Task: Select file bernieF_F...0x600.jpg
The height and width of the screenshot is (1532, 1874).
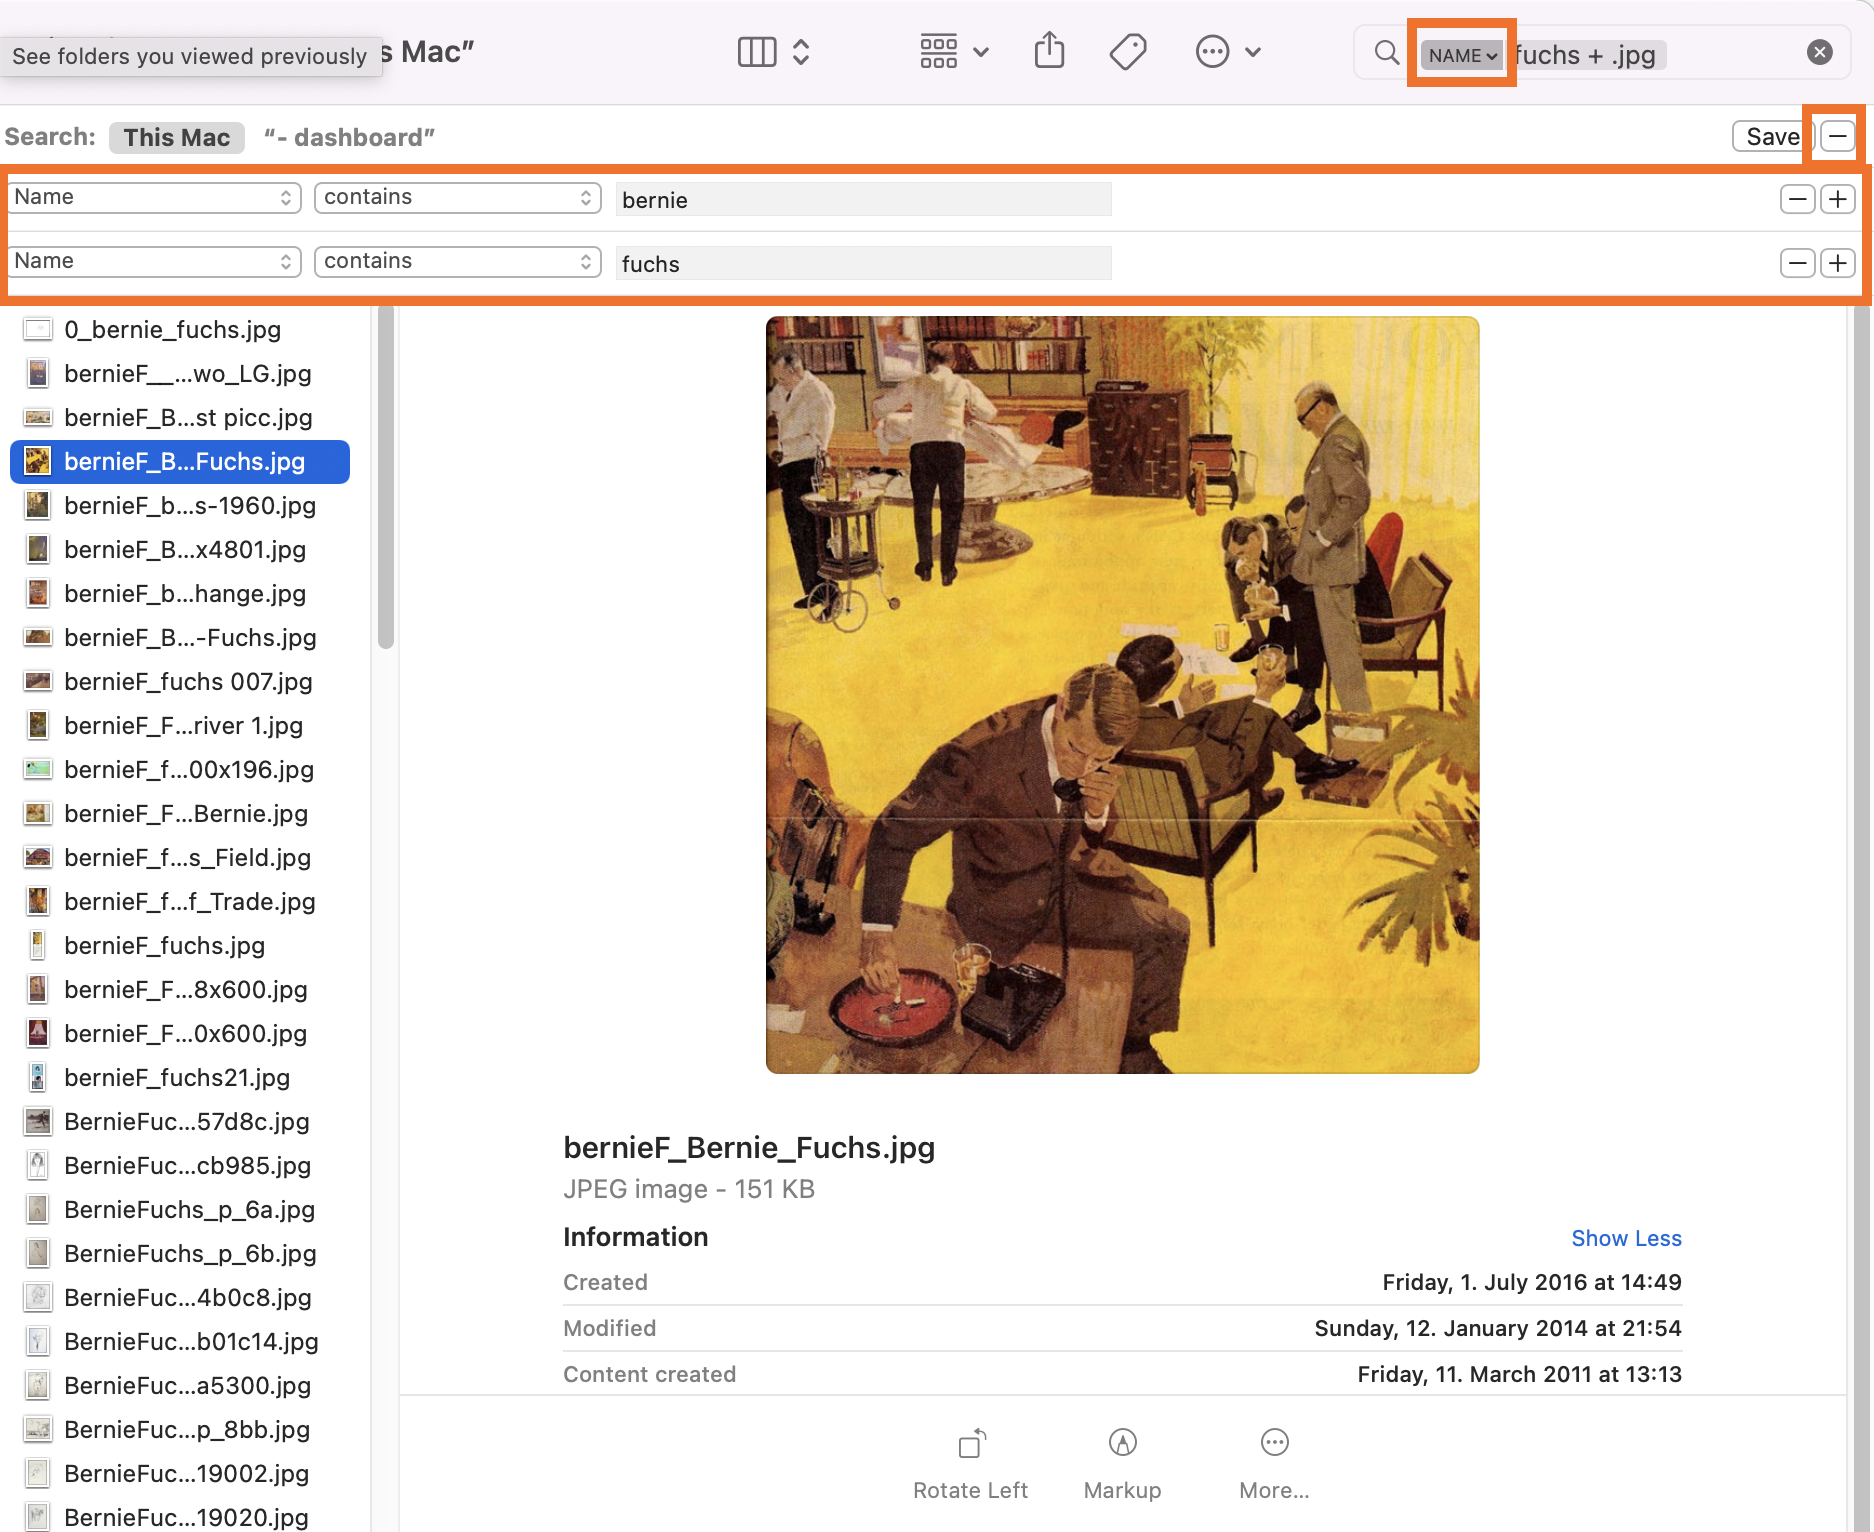Action: [x=180, y=1034]
